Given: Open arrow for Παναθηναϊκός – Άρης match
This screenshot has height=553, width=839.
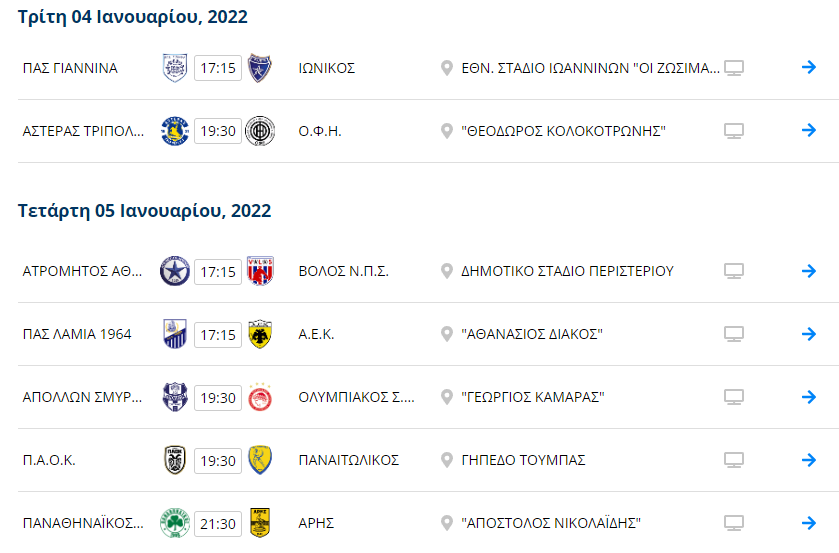Looking at the screenshot, I should click(809, 523).
